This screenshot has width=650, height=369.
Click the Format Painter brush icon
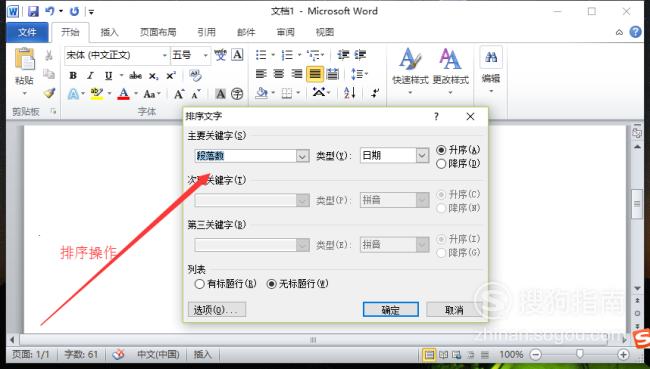tap(49, 92)
